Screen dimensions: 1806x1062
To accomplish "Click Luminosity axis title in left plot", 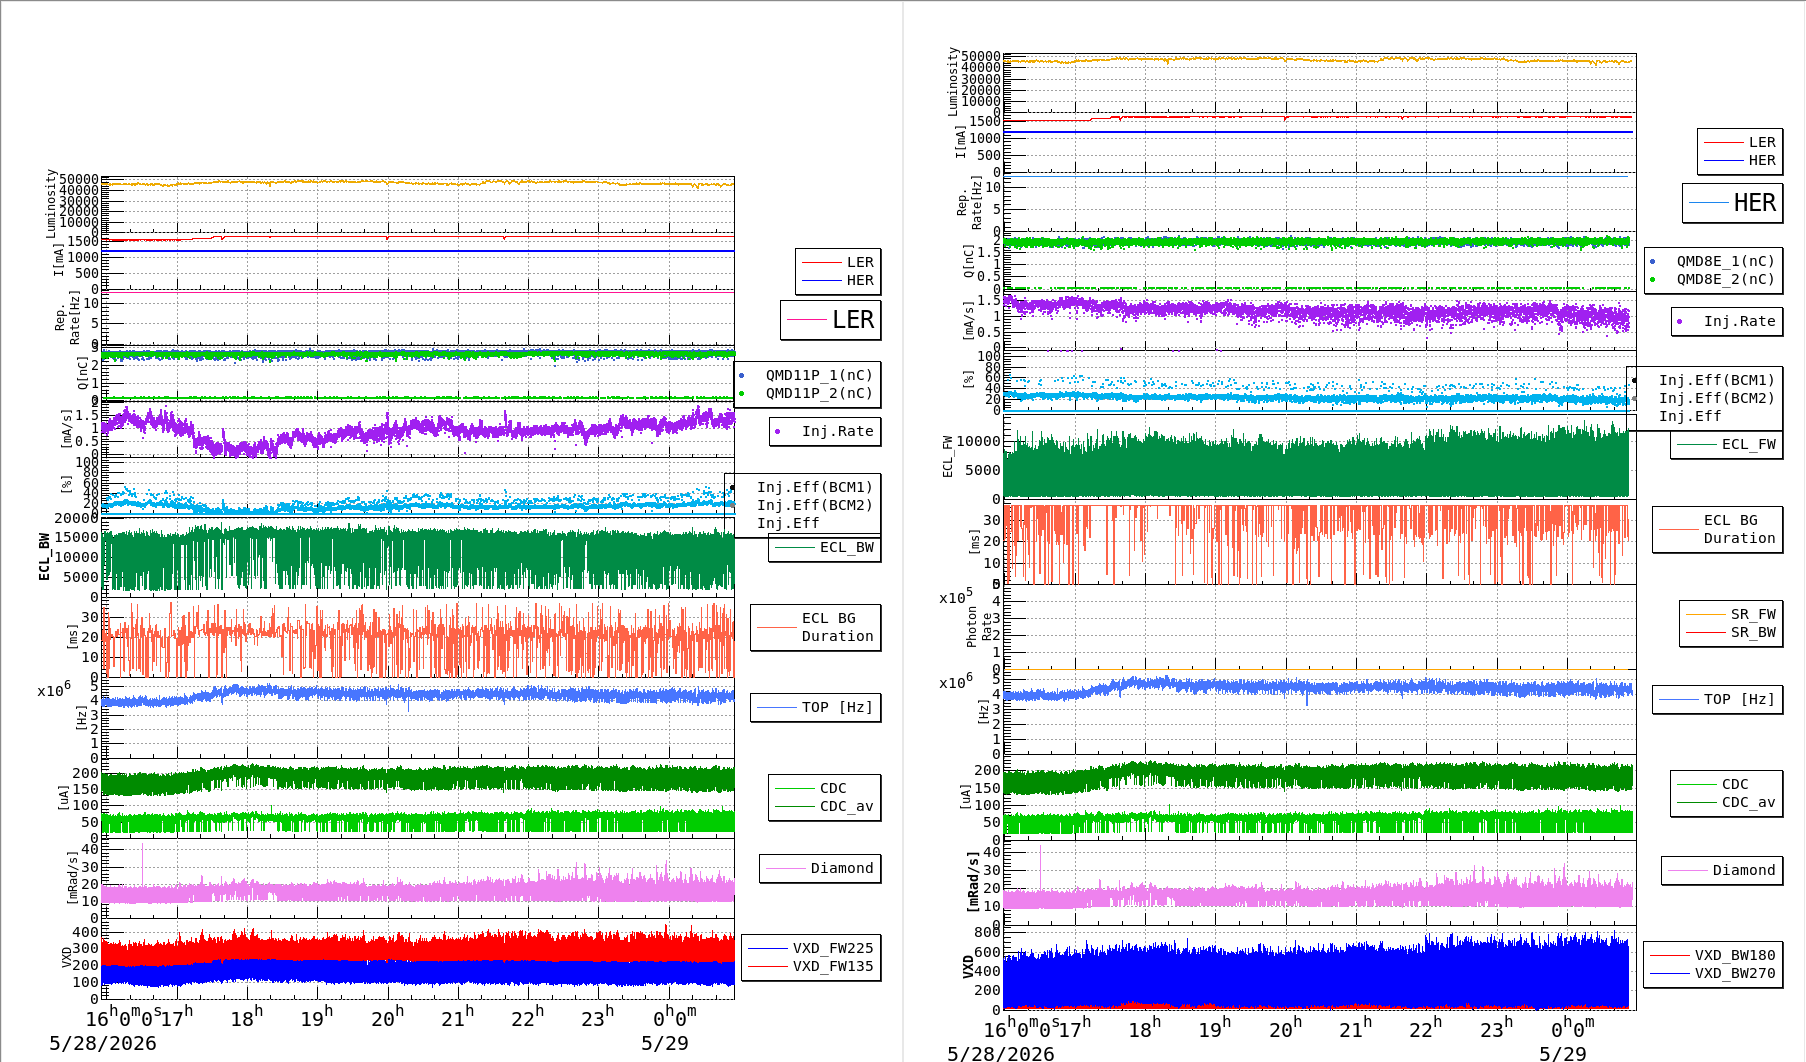I will click(51, 203).
